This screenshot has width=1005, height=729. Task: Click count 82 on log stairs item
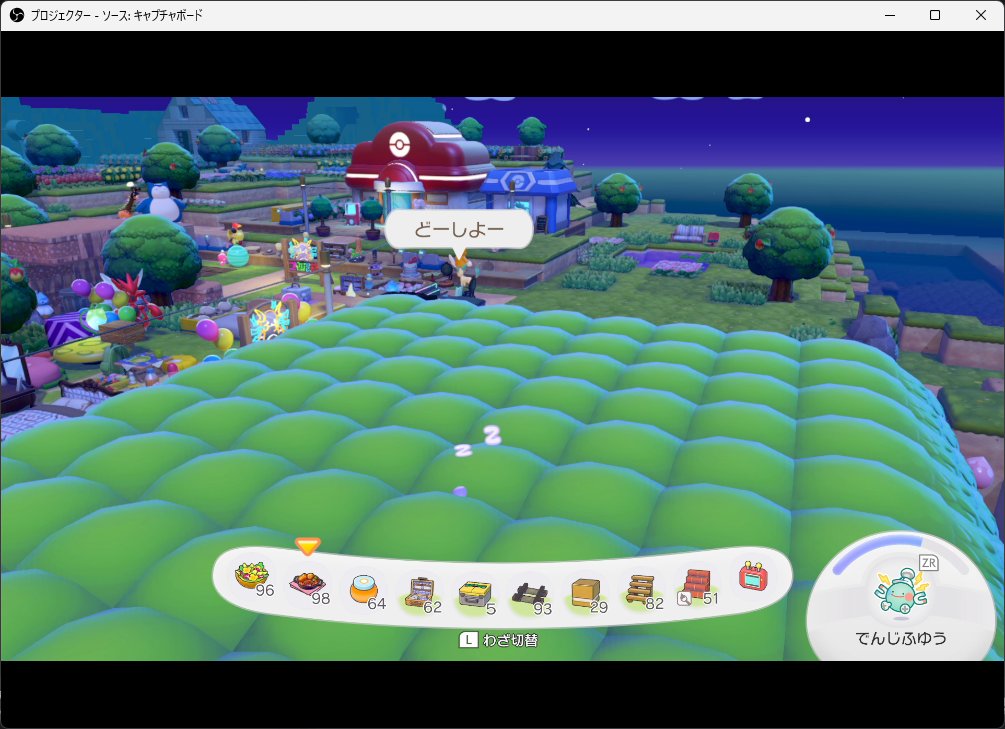[x=654, y=603]
